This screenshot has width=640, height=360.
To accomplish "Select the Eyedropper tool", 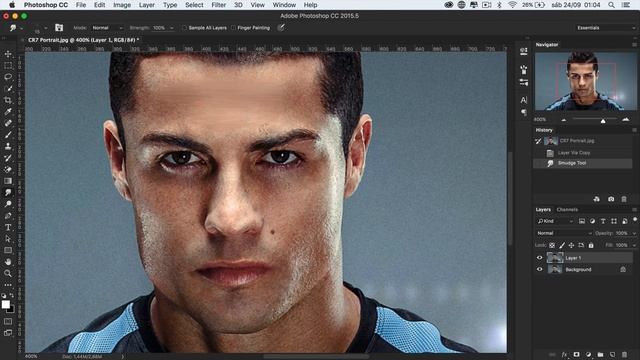I will pyautogui.click(x=8, y=111).
